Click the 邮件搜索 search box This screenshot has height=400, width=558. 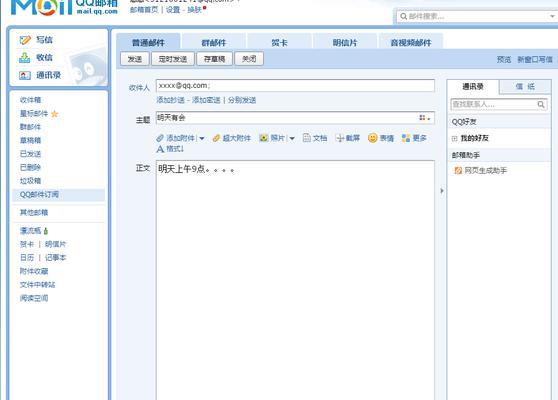[x=477, y=16]
